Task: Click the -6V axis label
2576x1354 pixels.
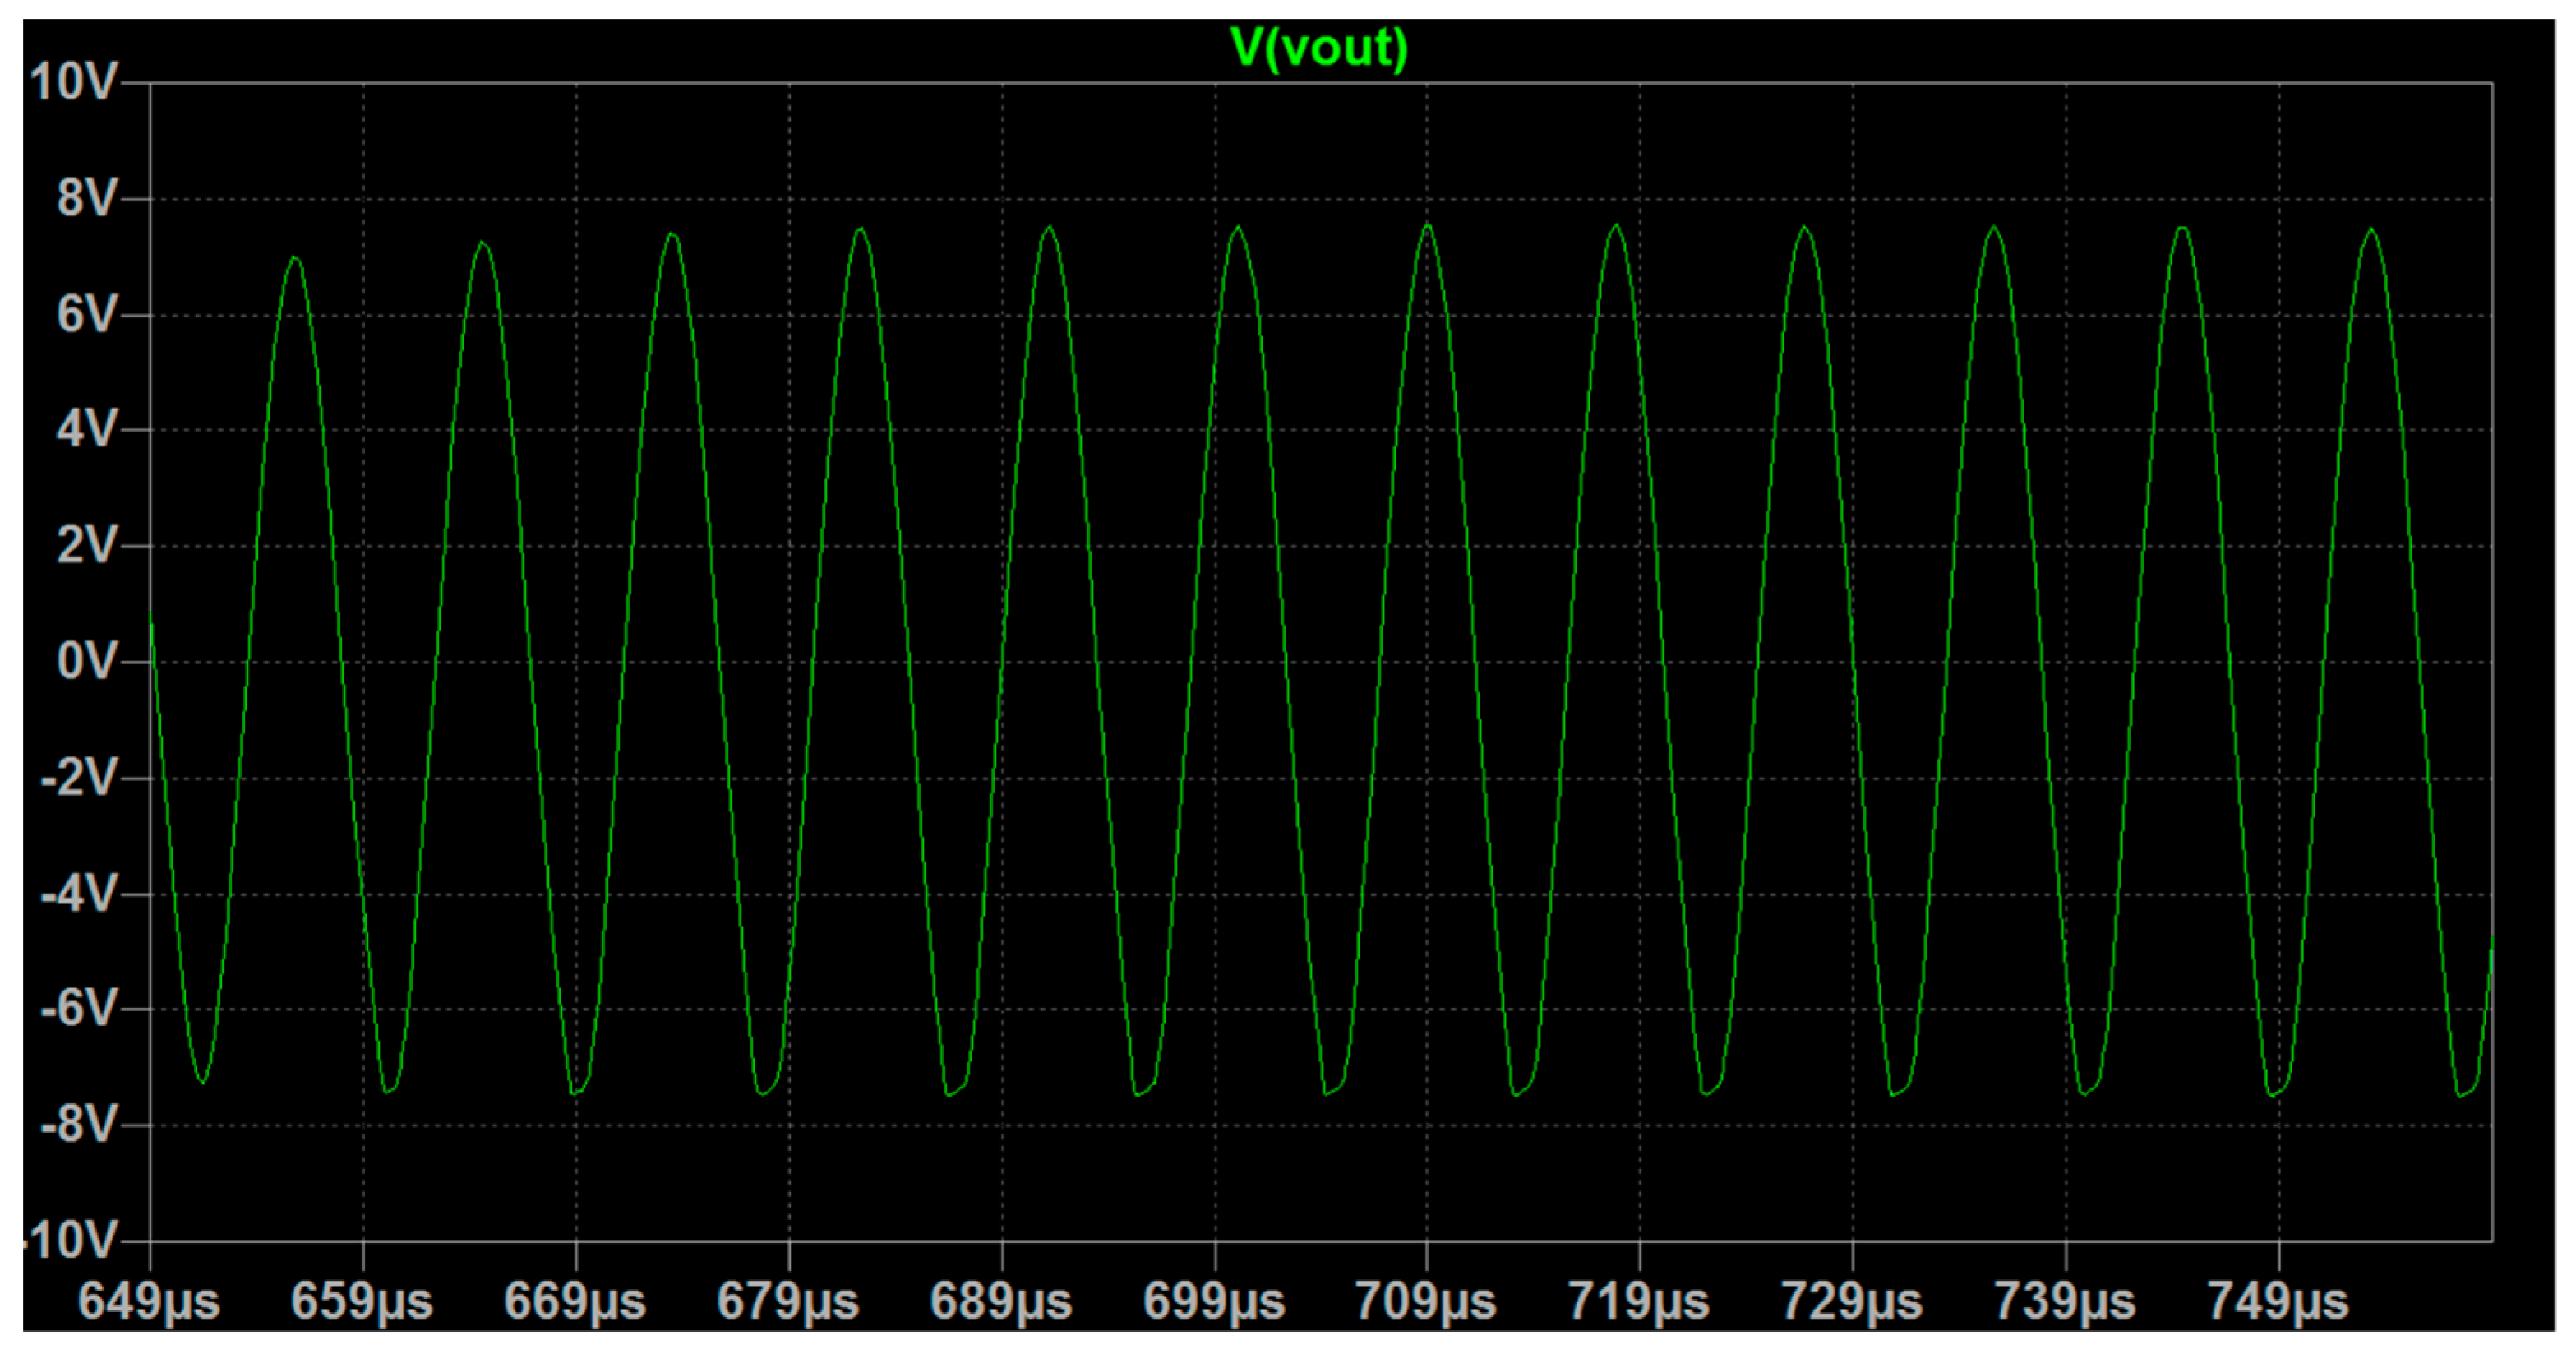Action: (78, 1009)
